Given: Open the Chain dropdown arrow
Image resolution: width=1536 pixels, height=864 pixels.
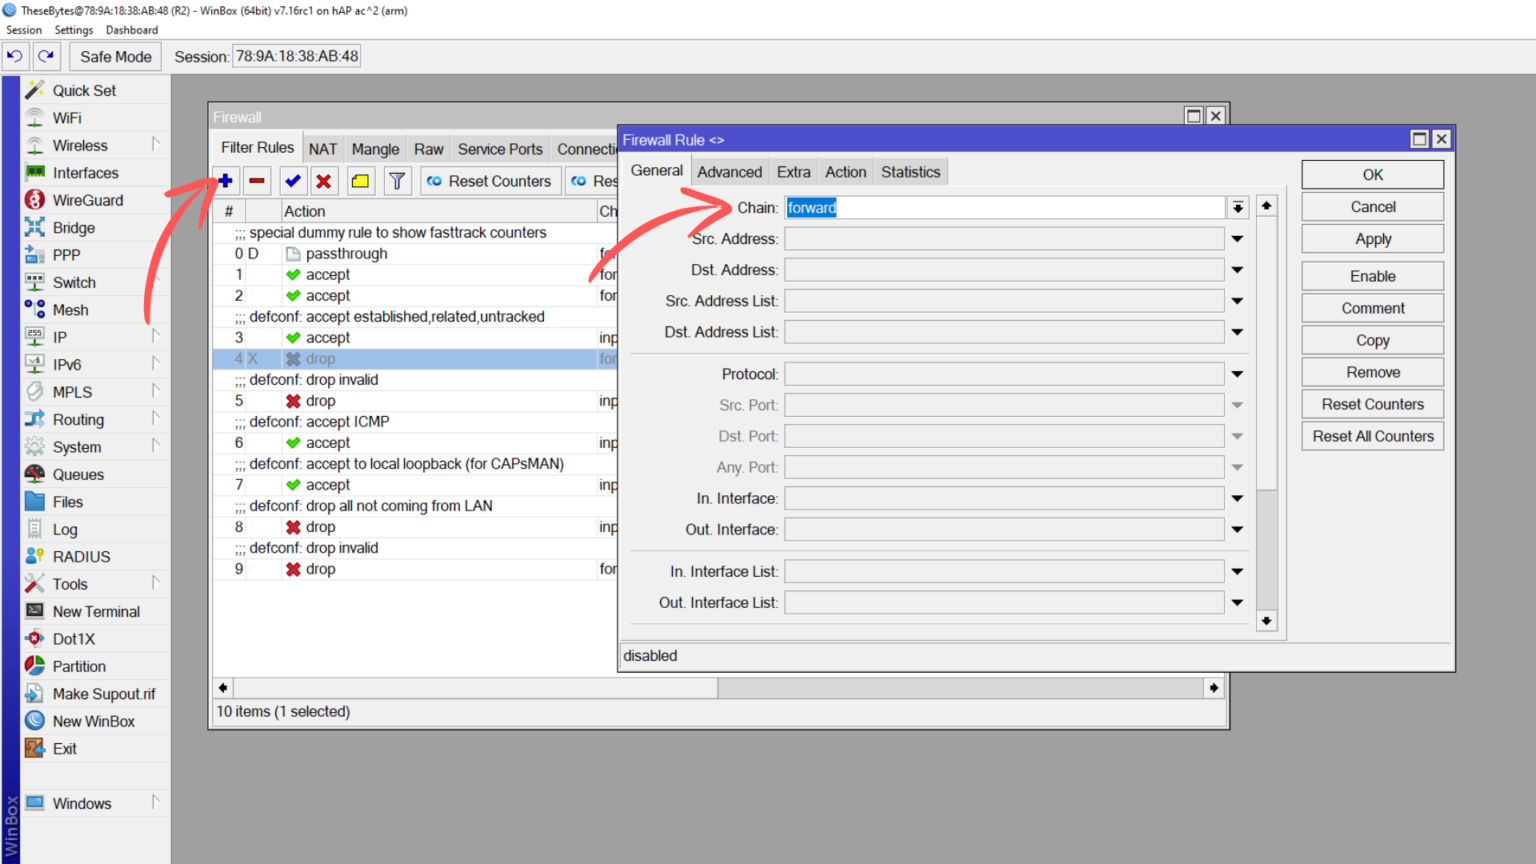Looking at the screenshot, I should (x=1238, y=207).
